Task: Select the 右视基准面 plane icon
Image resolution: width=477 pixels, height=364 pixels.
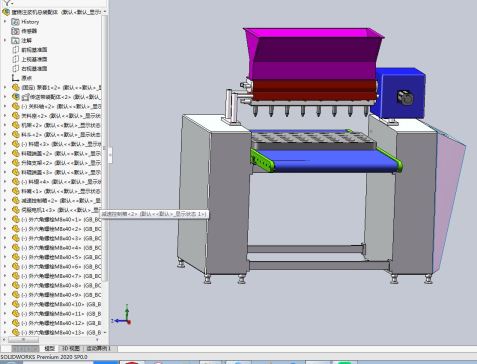Action: [x=15, y=68]
